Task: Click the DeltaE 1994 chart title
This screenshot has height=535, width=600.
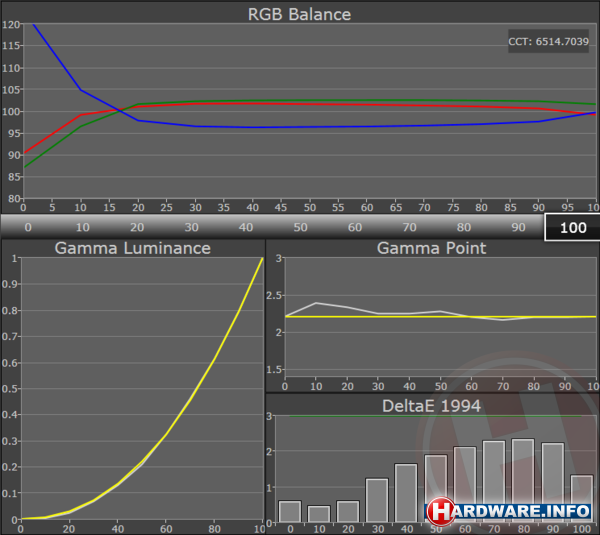Action: point(431,406)
